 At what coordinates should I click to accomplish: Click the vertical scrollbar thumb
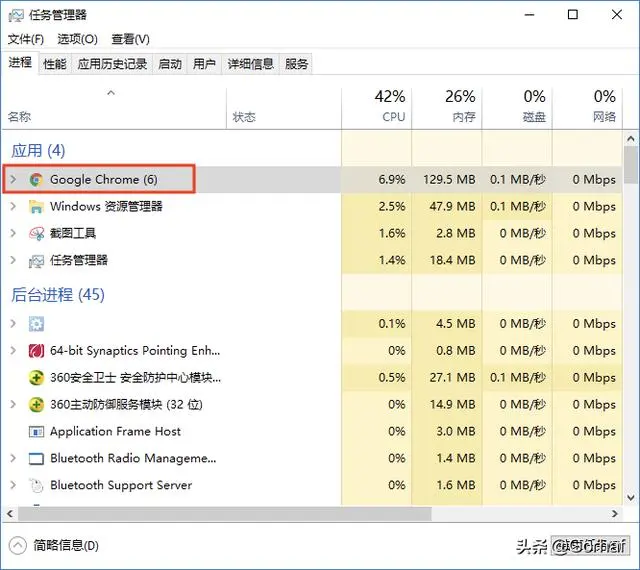pyautogui.click(x=631, y=165)
